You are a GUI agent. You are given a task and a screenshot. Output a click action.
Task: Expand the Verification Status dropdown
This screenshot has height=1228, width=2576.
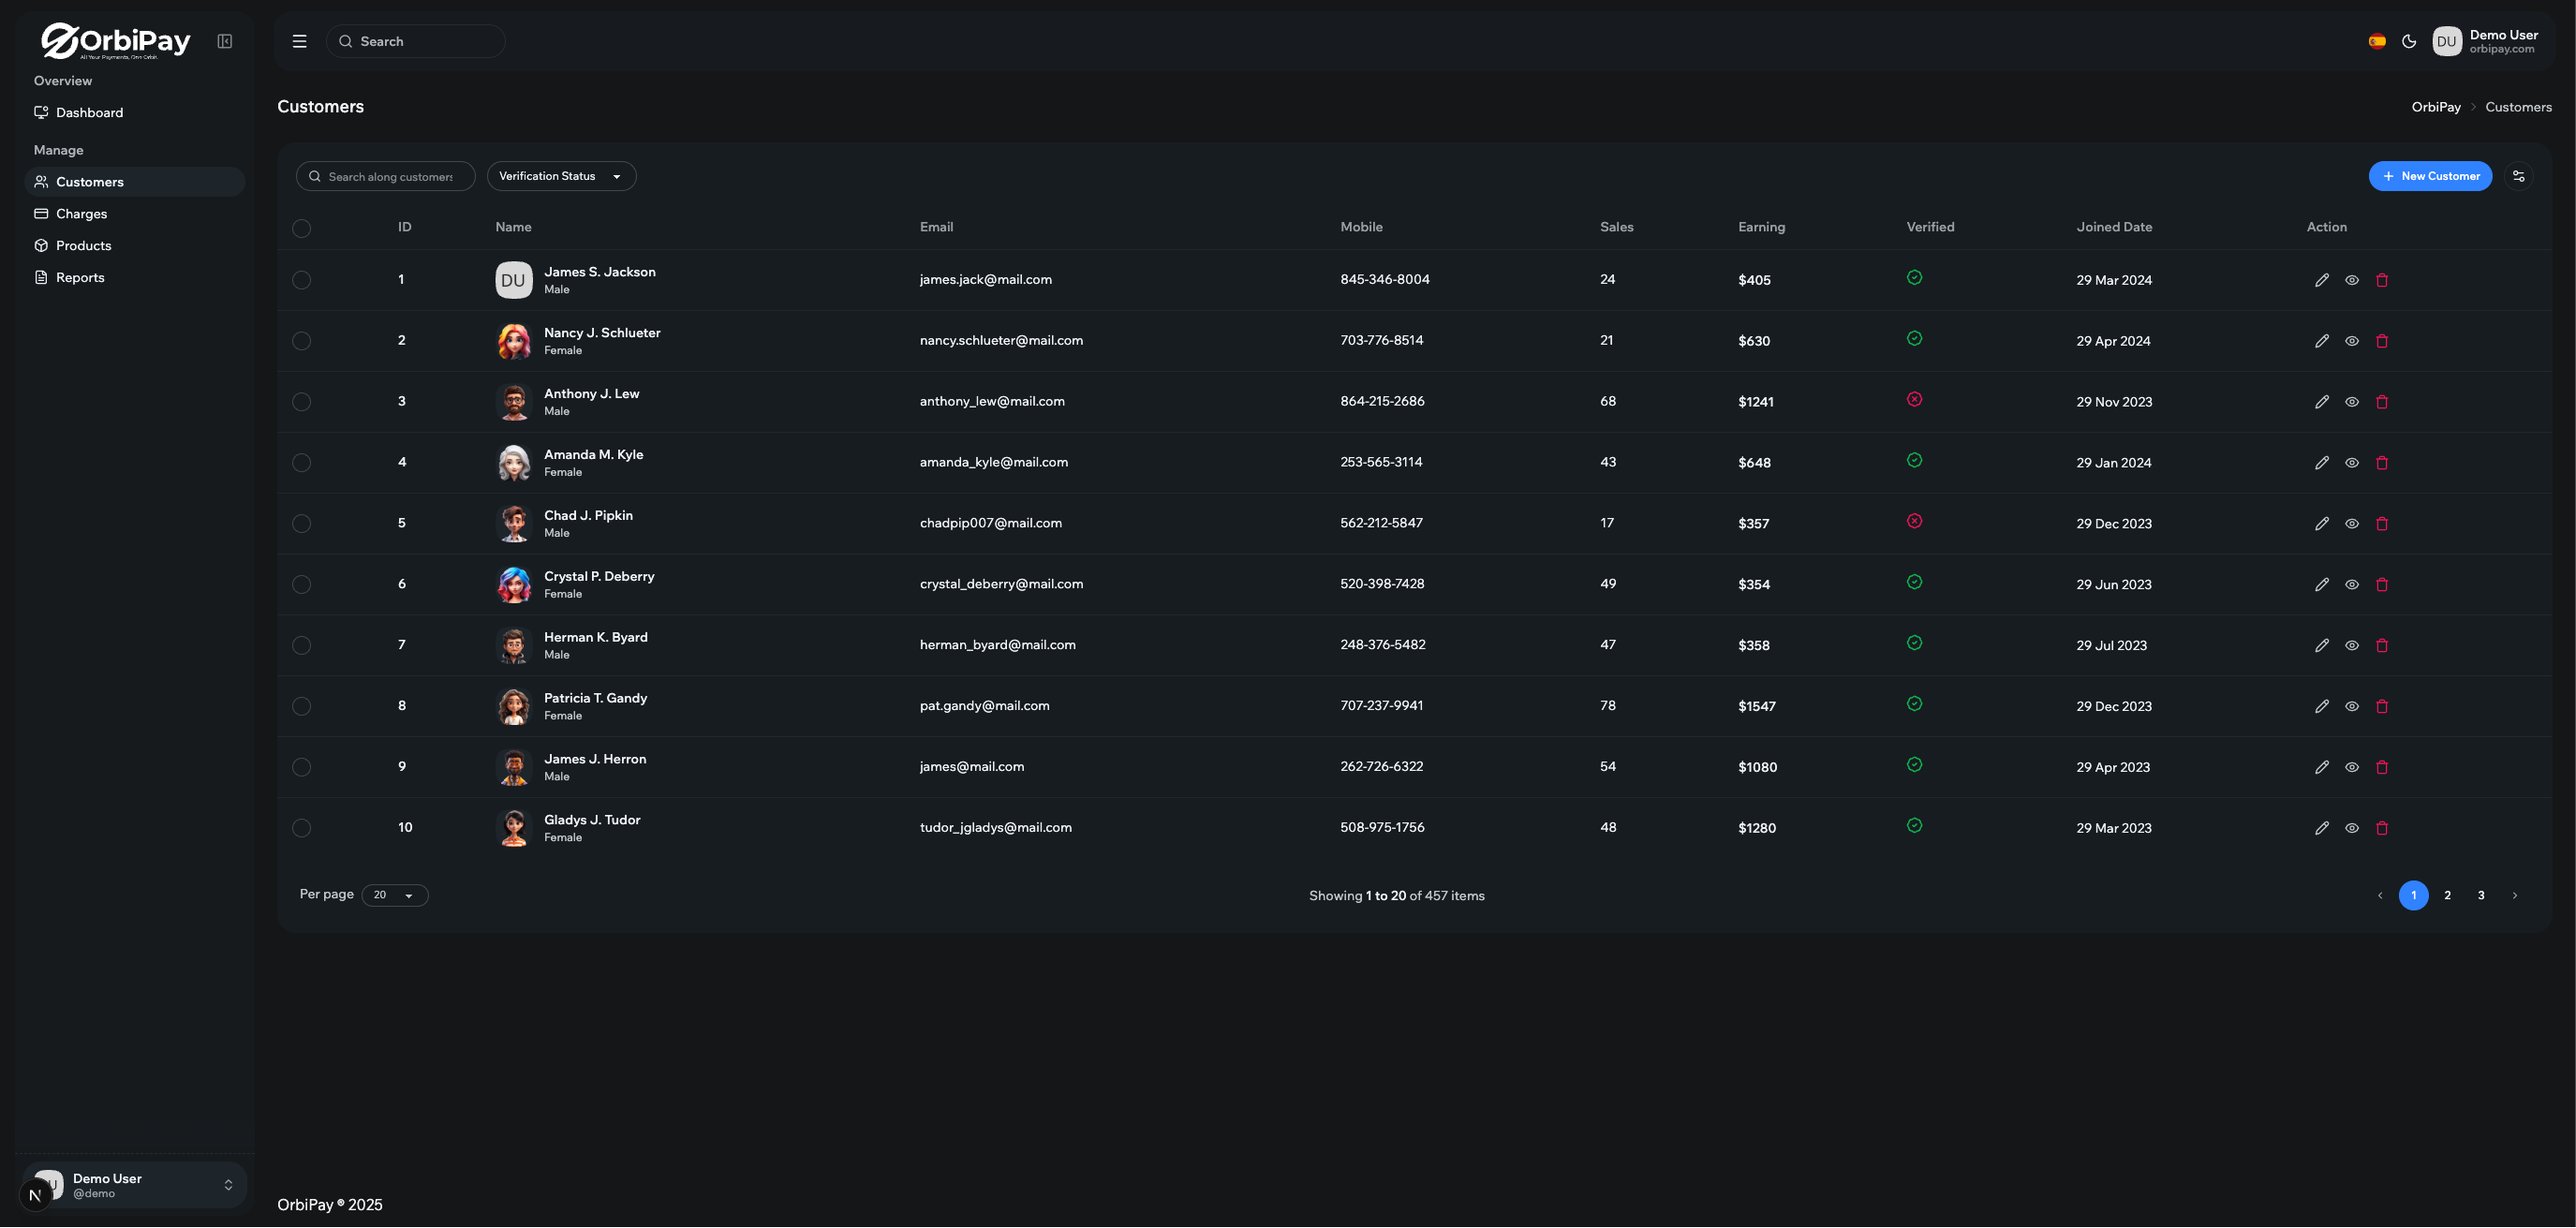(x=561, y=176)
